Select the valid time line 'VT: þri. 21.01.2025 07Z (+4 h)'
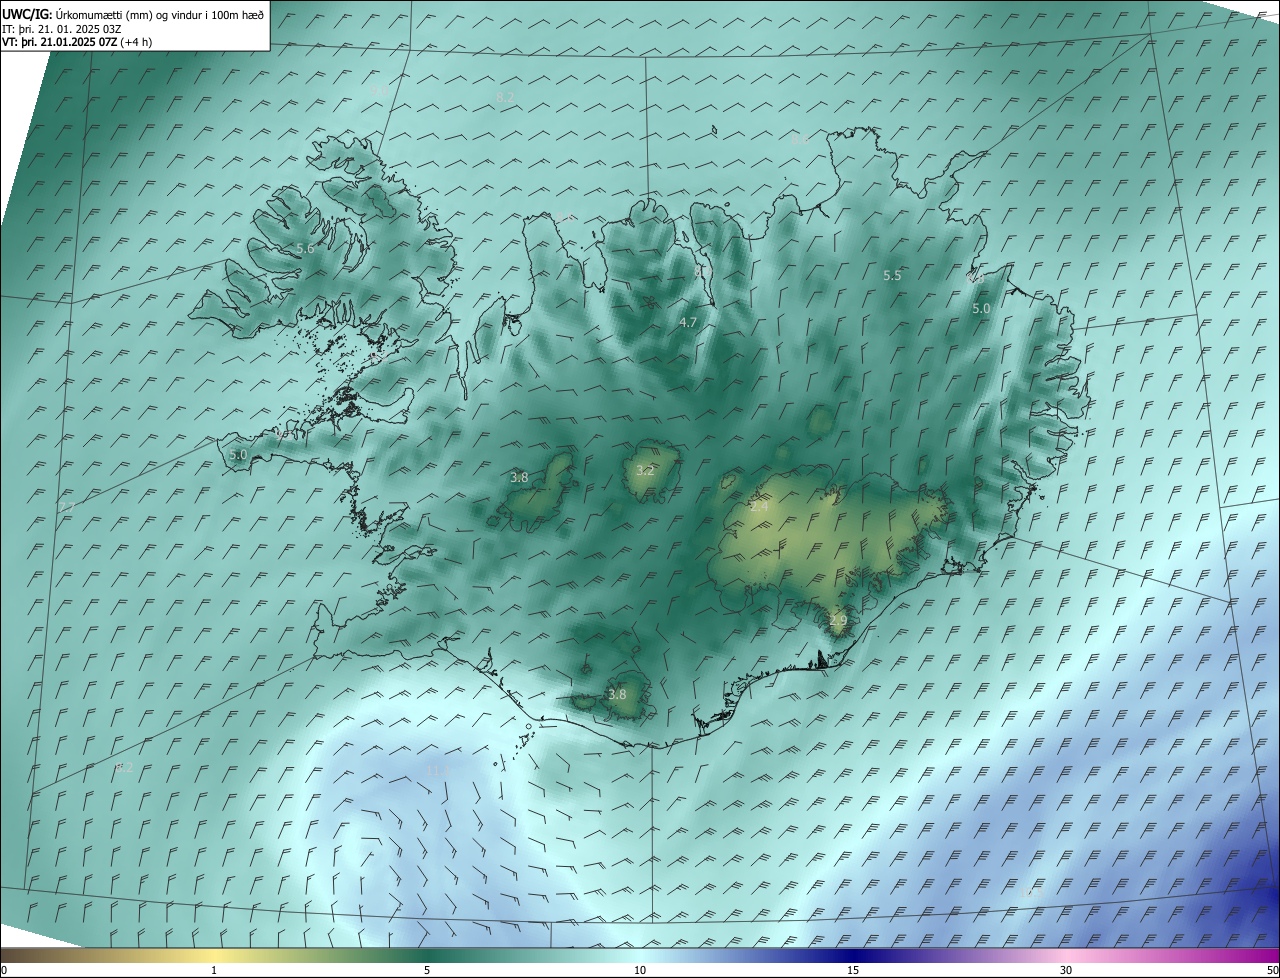Screen dimensions: 1280x978 (x=77, y=42)
